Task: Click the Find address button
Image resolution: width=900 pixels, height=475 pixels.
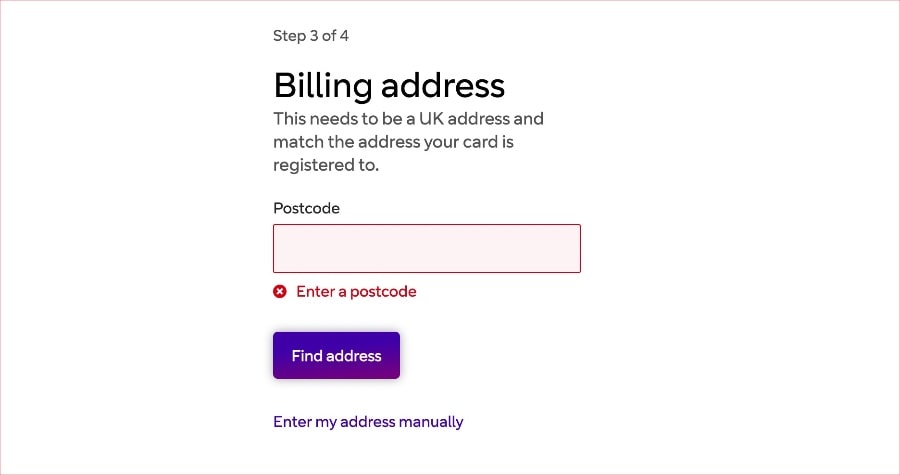Action: point(336,355)
